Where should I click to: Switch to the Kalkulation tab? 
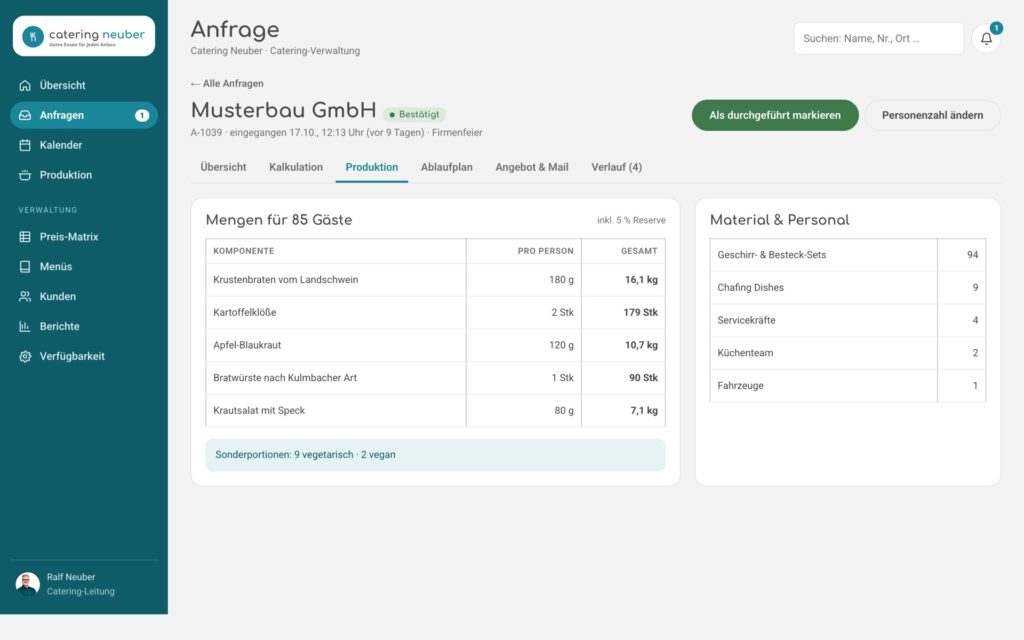click(296, 167)
